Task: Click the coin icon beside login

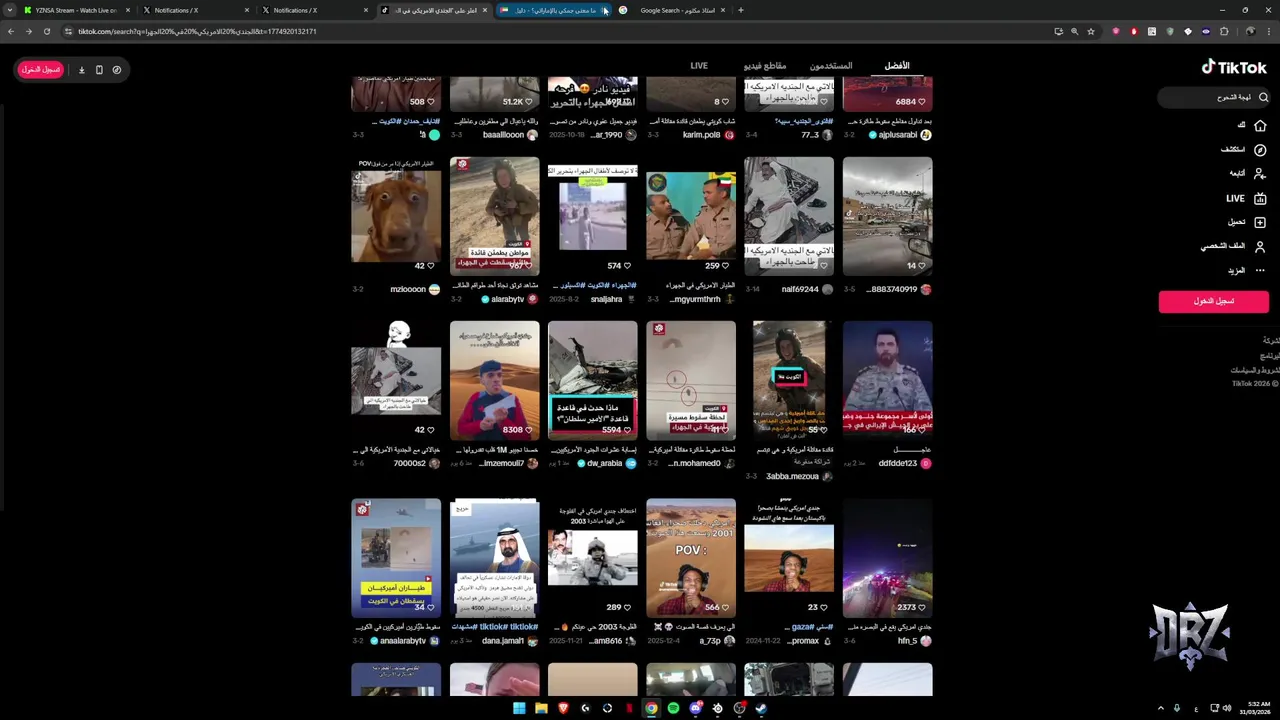Action: 117,70
